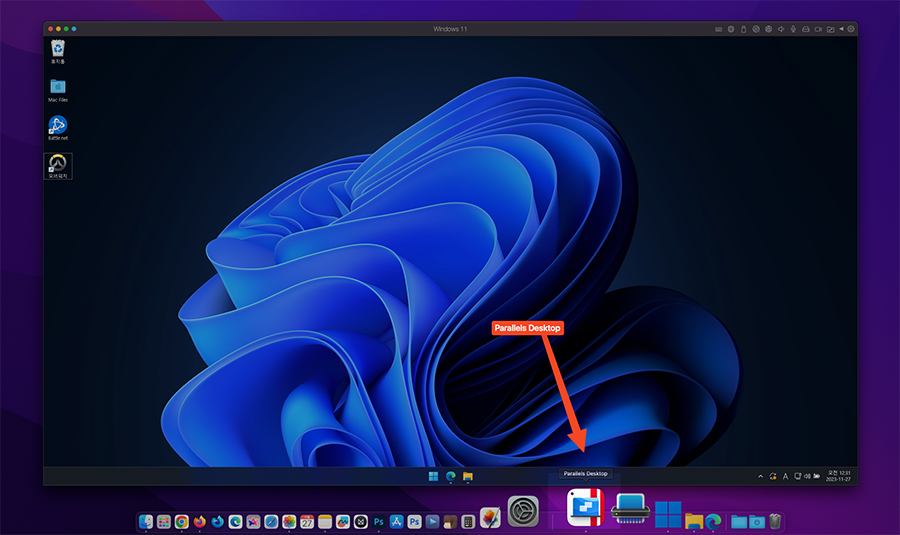Click the sound speaker icon in Parallels title bar
The image size is (900, 535).
click(x=781, y=29)
